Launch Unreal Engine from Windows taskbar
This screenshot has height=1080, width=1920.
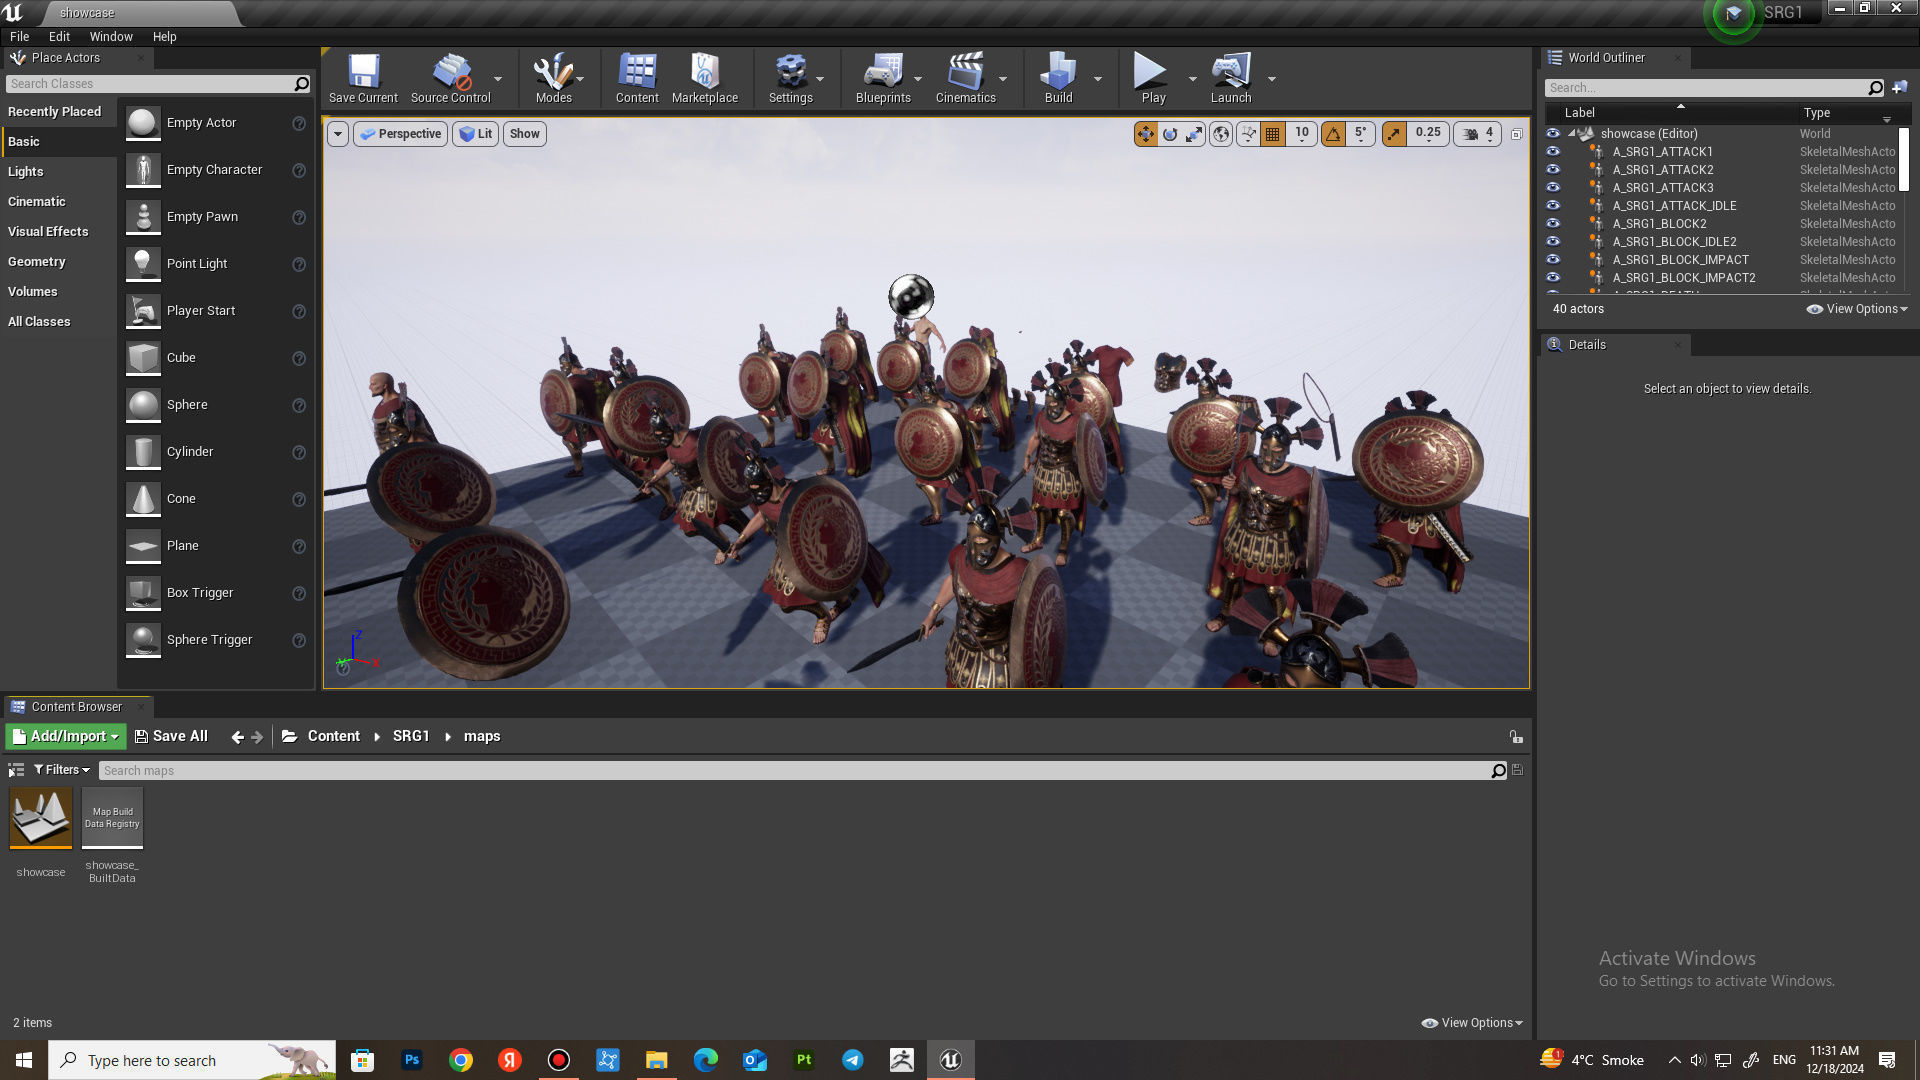(950, 1060)
